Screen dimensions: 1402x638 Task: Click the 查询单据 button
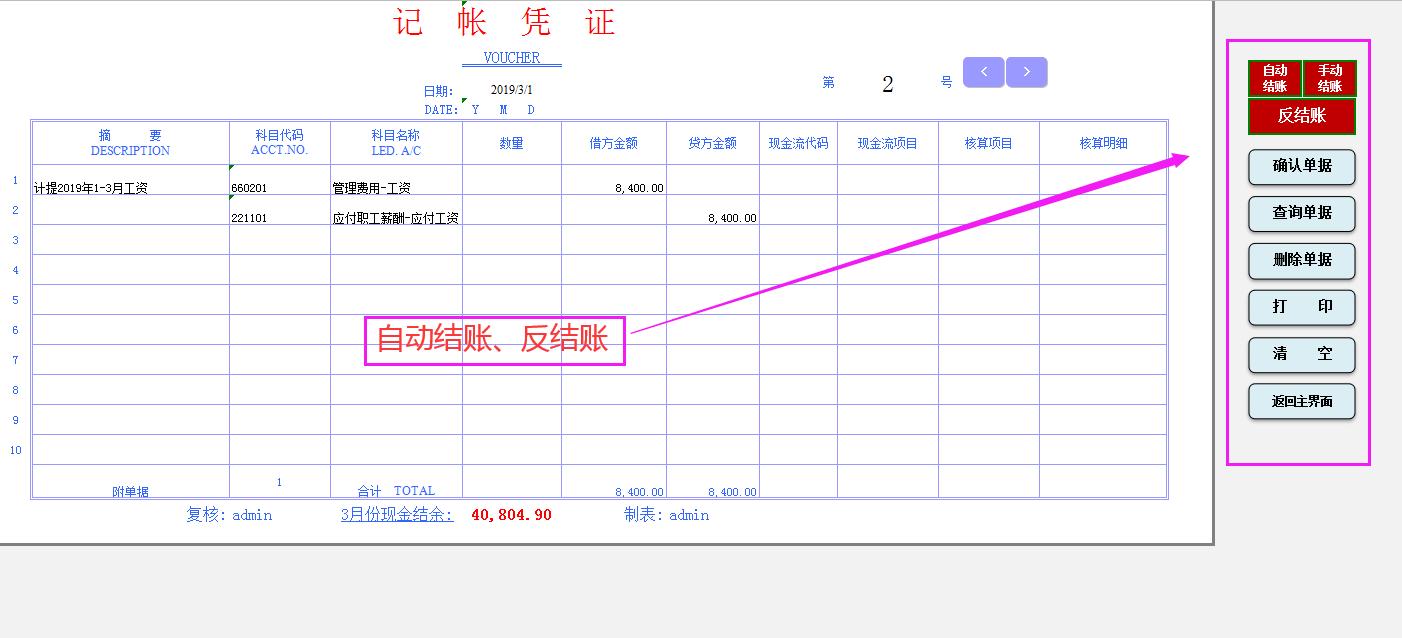1301,214
